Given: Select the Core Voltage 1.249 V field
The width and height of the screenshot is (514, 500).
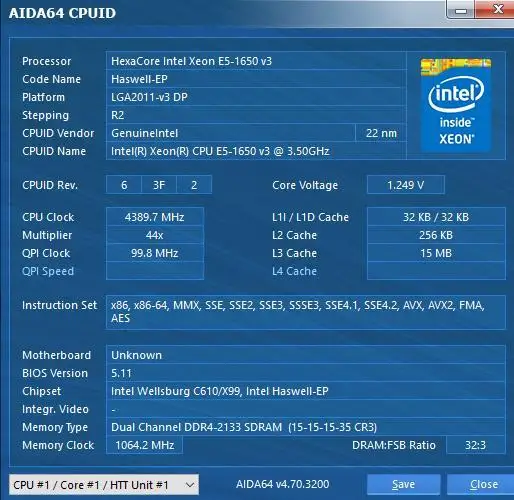Looking at the screenshot, I should point(406,185).
